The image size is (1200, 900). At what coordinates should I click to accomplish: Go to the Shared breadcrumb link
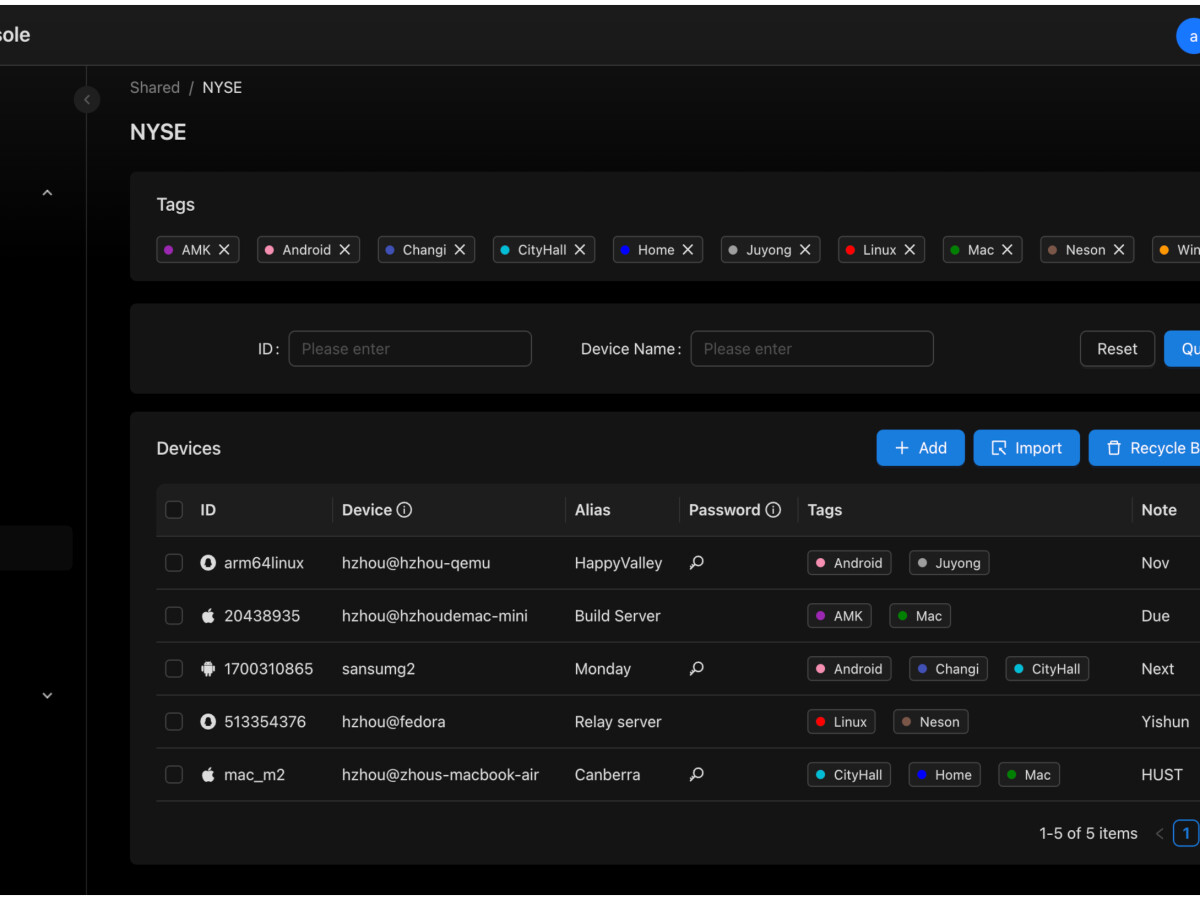tap(155, 88)
